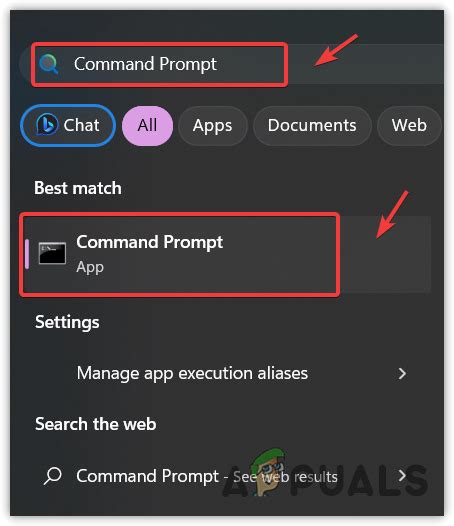The image size is (454, 526).
Task: Click the Best match section heading
Action: pyautogui.click(x=78, y=188)
